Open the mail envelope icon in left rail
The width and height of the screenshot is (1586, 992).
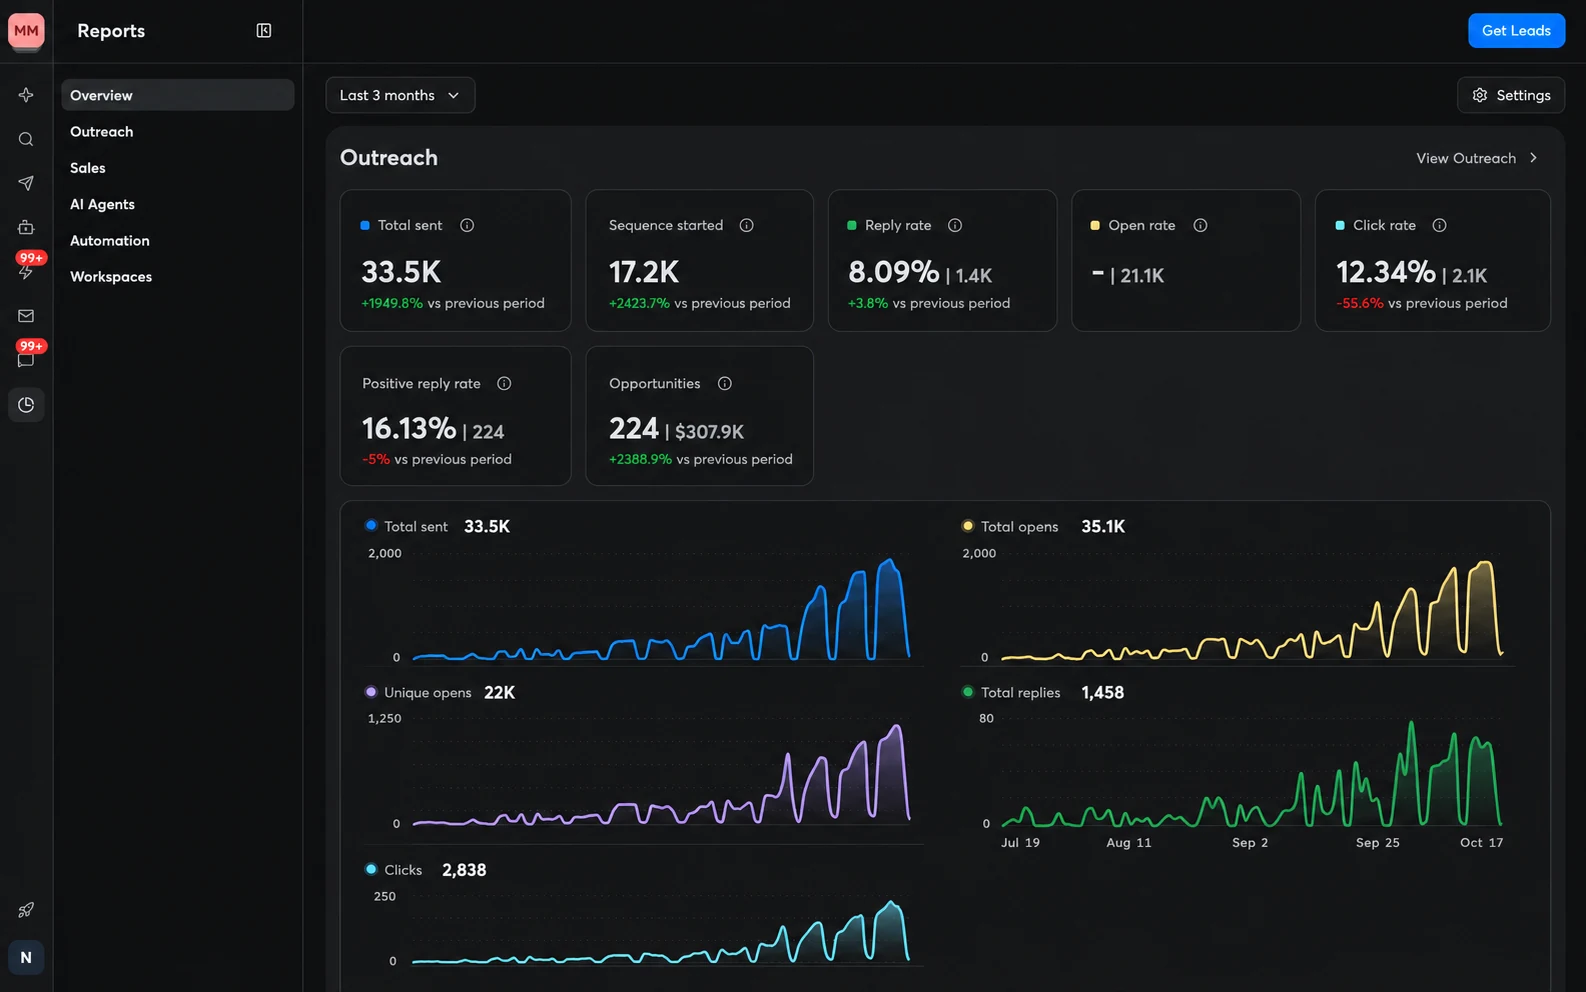26,316
